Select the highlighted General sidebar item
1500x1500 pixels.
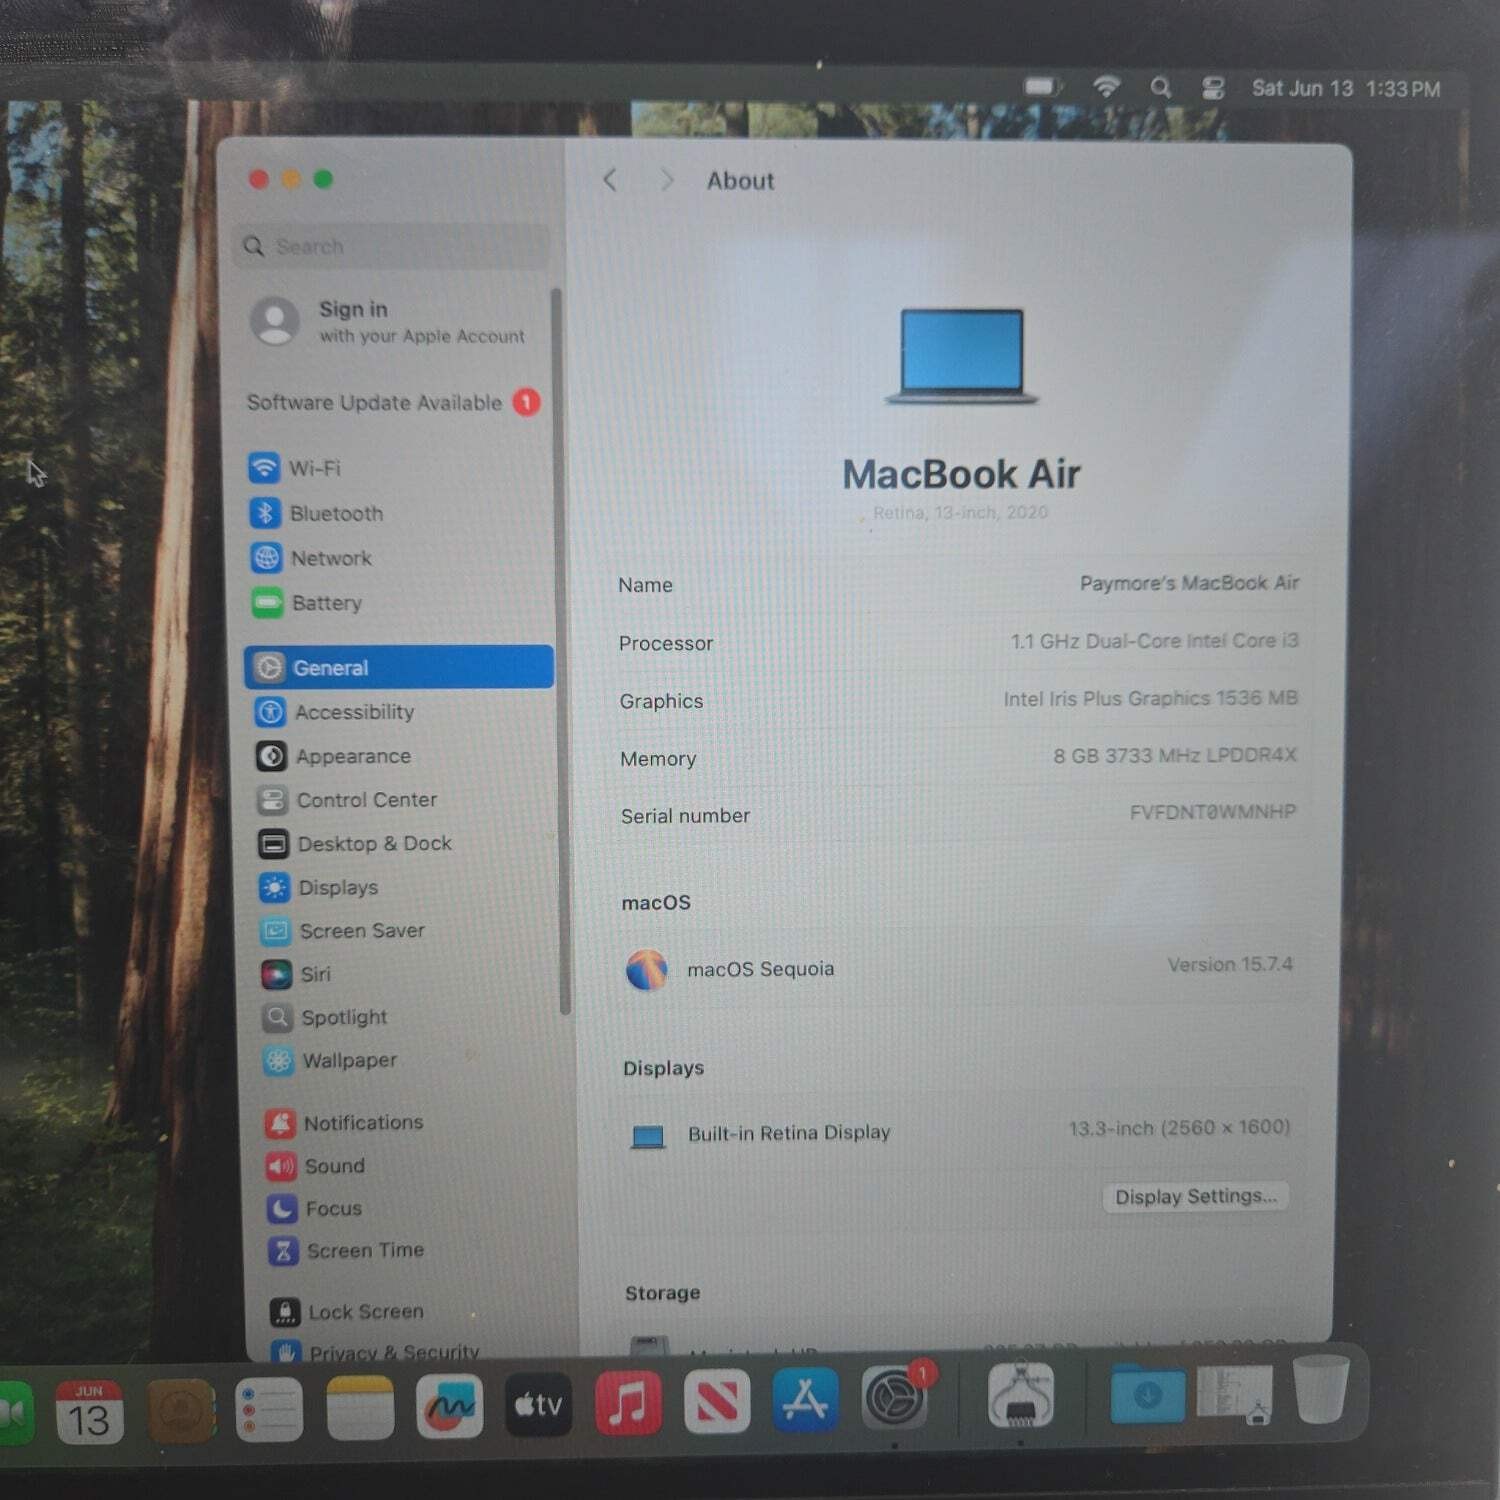(x=398, y=667)
